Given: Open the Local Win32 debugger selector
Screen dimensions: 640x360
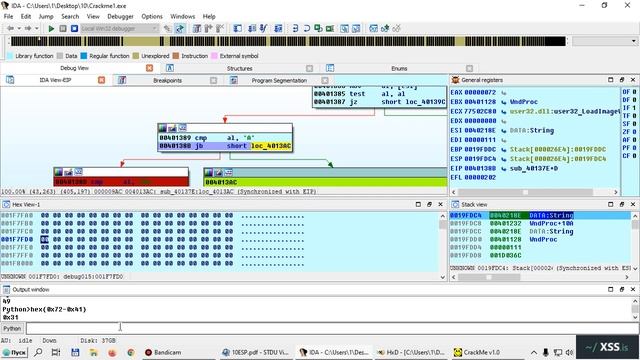Looking at the screenshot, I should pyautogui.click(x=120, y=29).
